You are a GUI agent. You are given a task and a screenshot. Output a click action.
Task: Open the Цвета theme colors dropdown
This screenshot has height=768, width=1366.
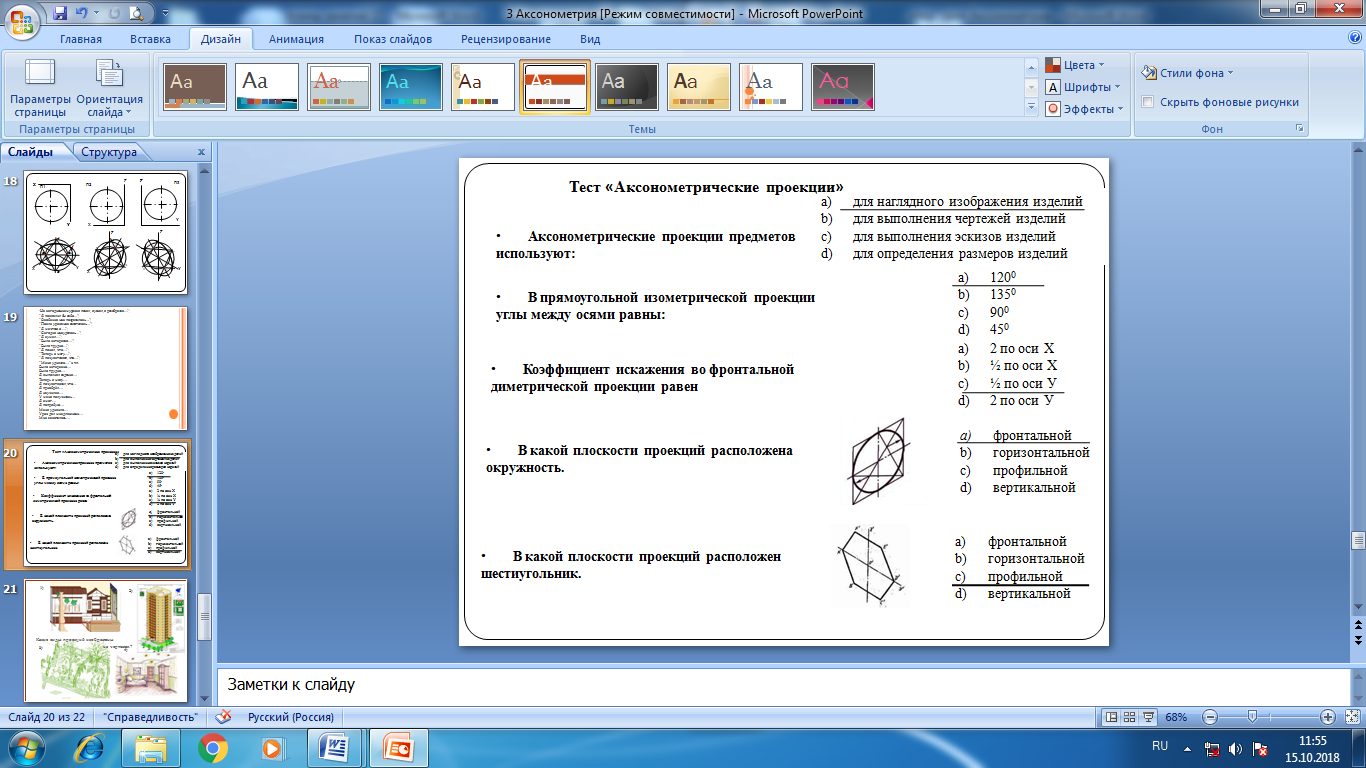[x=1077, y=65]
